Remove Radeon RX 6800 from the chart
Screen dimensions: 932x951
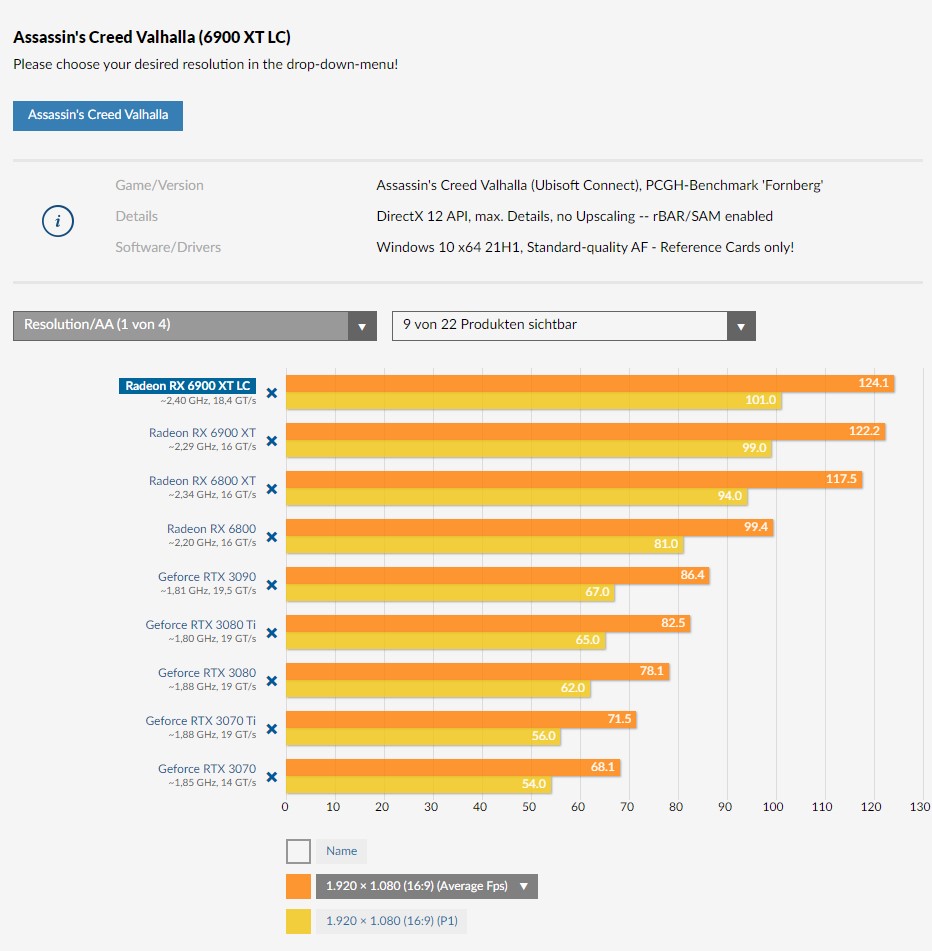[271, 537]
